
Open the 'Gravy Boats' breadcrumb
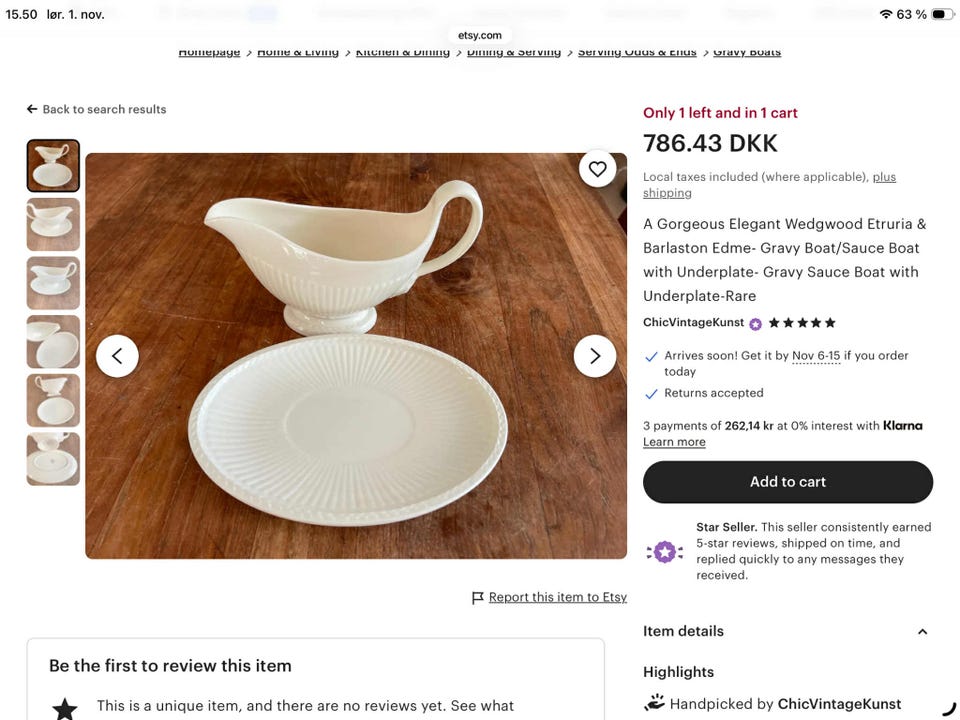[746, 51]
